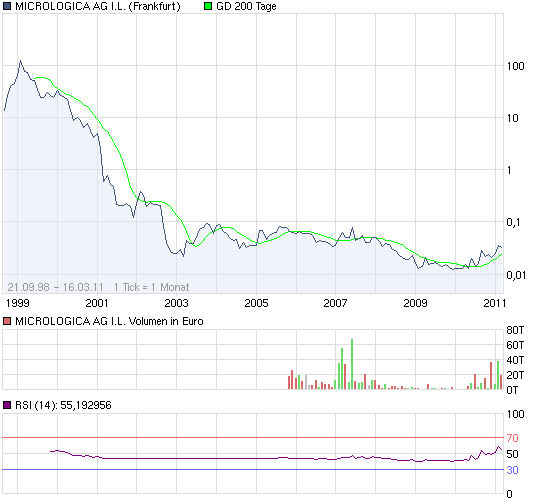Click the tall red volume bar near 2011

click(491, 375)
